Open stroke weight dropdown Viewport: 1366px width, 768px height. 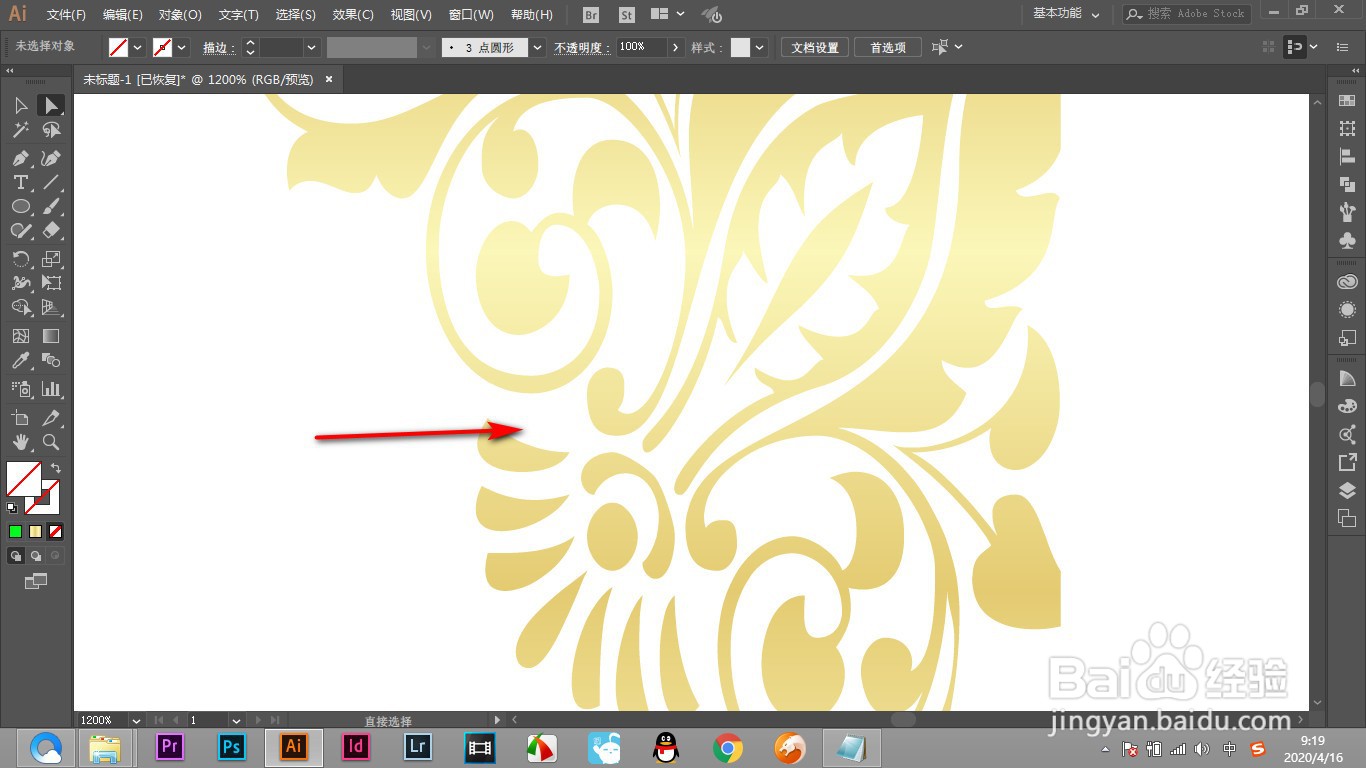tap(312, 47)
